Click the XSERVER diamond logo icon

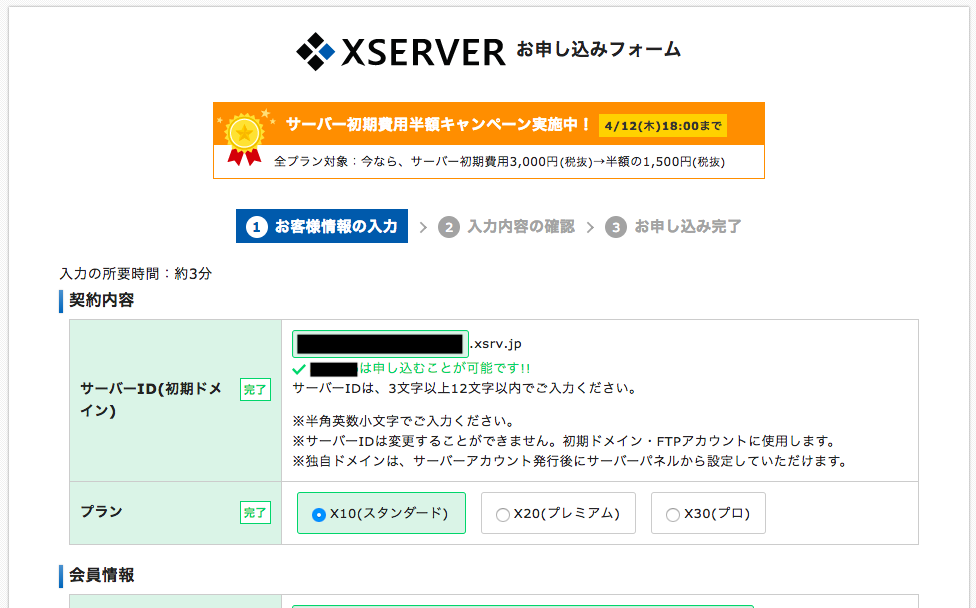[316, 52]
